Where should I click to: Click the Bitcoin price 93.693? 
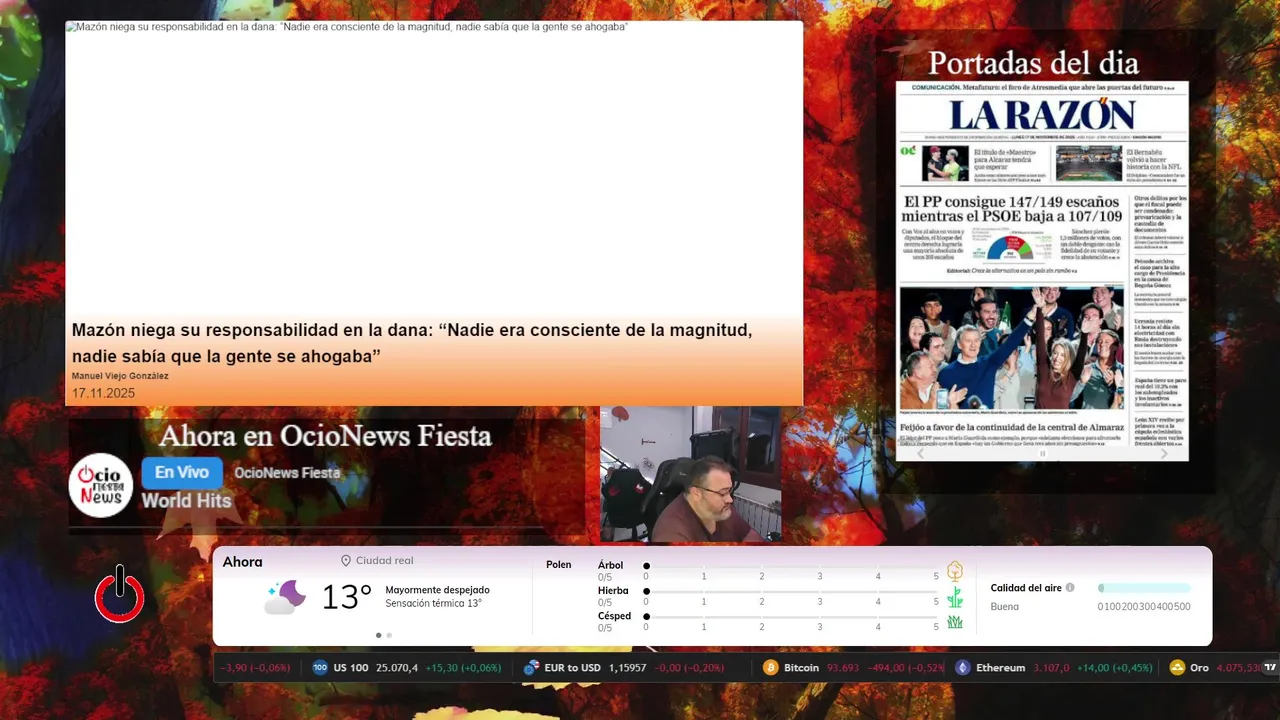[843, 668]
